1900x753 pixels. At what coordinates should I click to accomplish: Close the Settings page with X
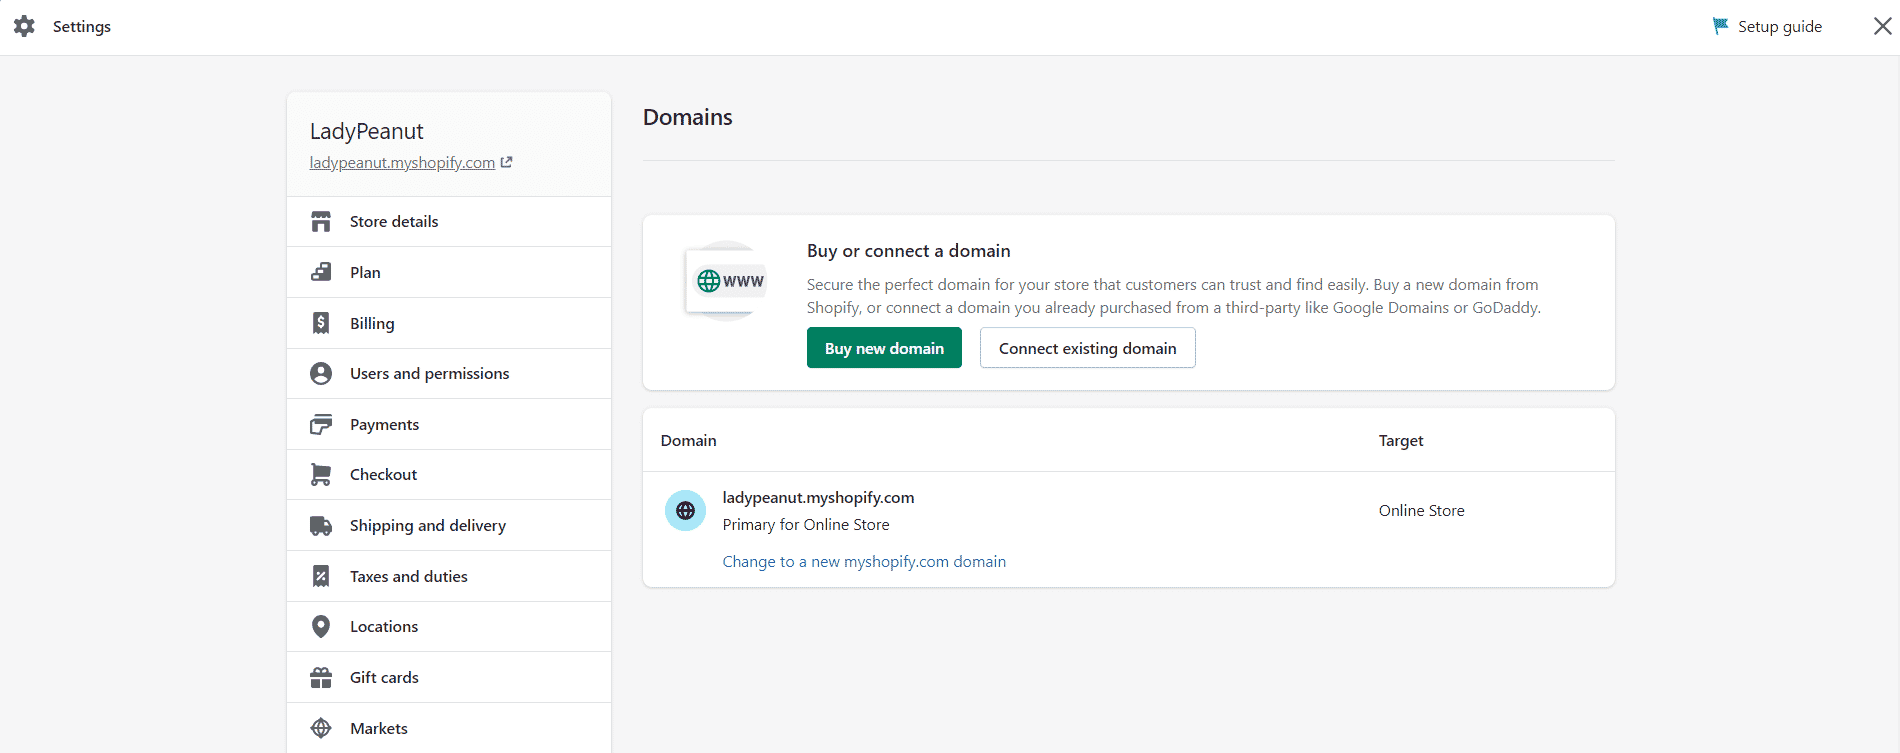pyautogui.click(x=1882, y=27)
